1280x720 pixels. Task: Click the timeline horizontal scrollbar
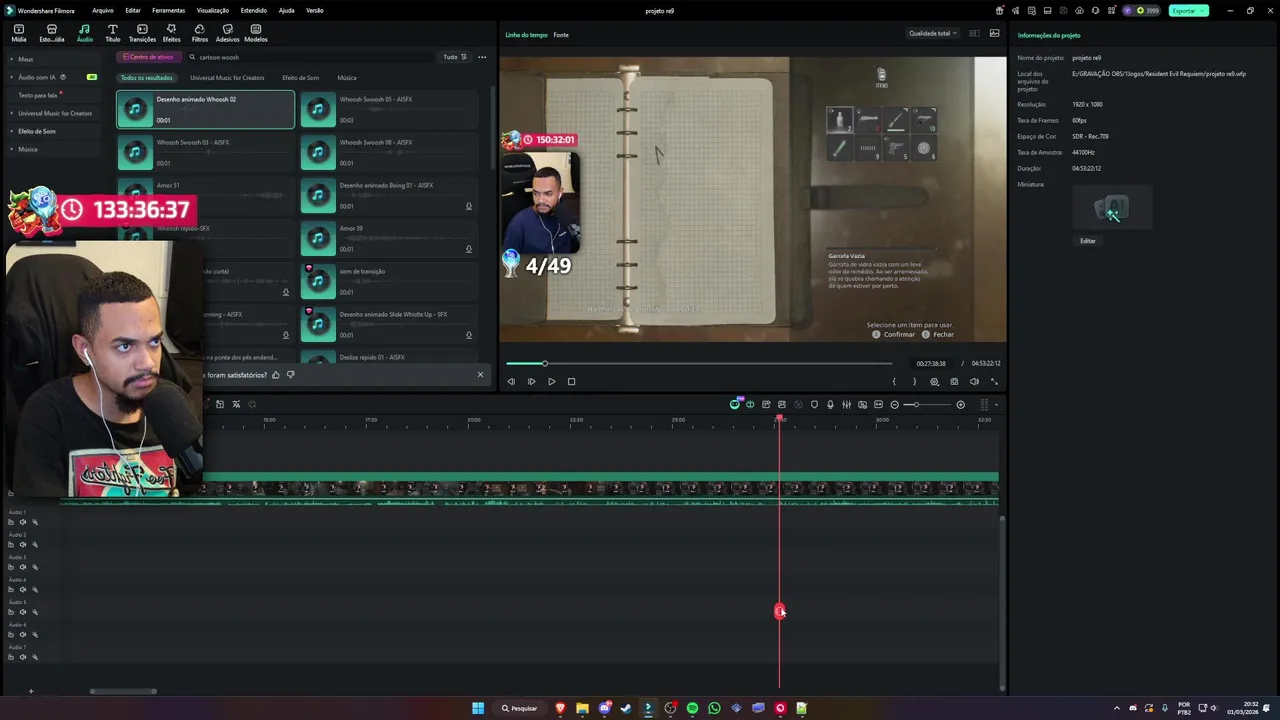pyautogui.click(x=123, y=691)
